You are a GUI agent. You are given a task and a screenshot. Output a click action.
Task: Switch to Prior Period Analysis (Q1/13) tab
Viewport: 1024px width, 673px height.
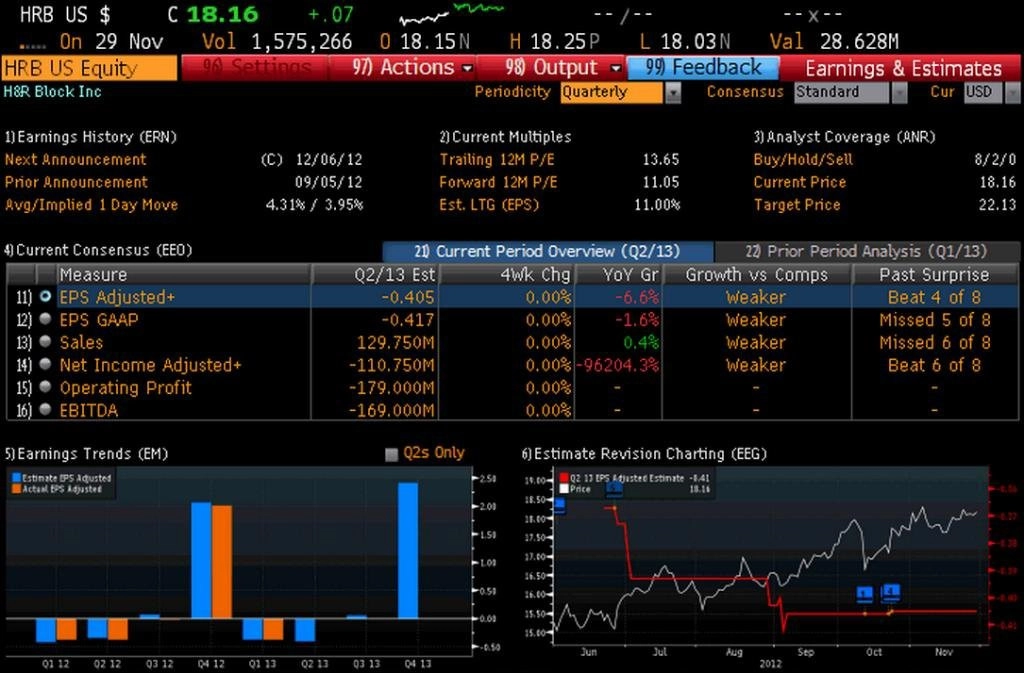[x=867, y=251]
